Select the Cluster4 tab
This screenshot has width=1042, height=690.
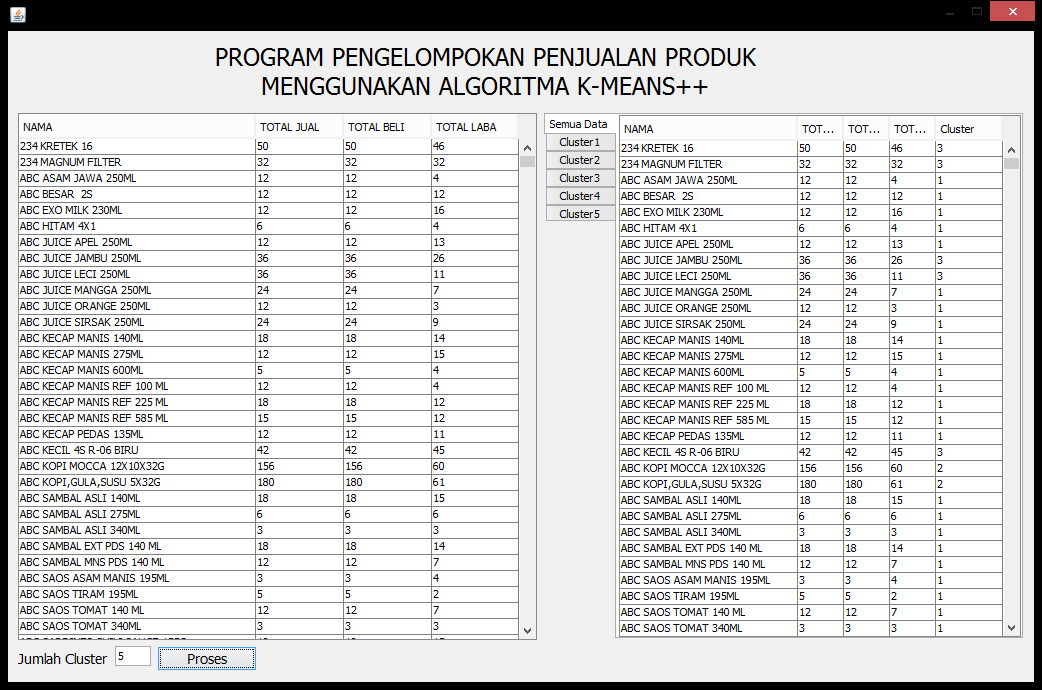[580, 196]
